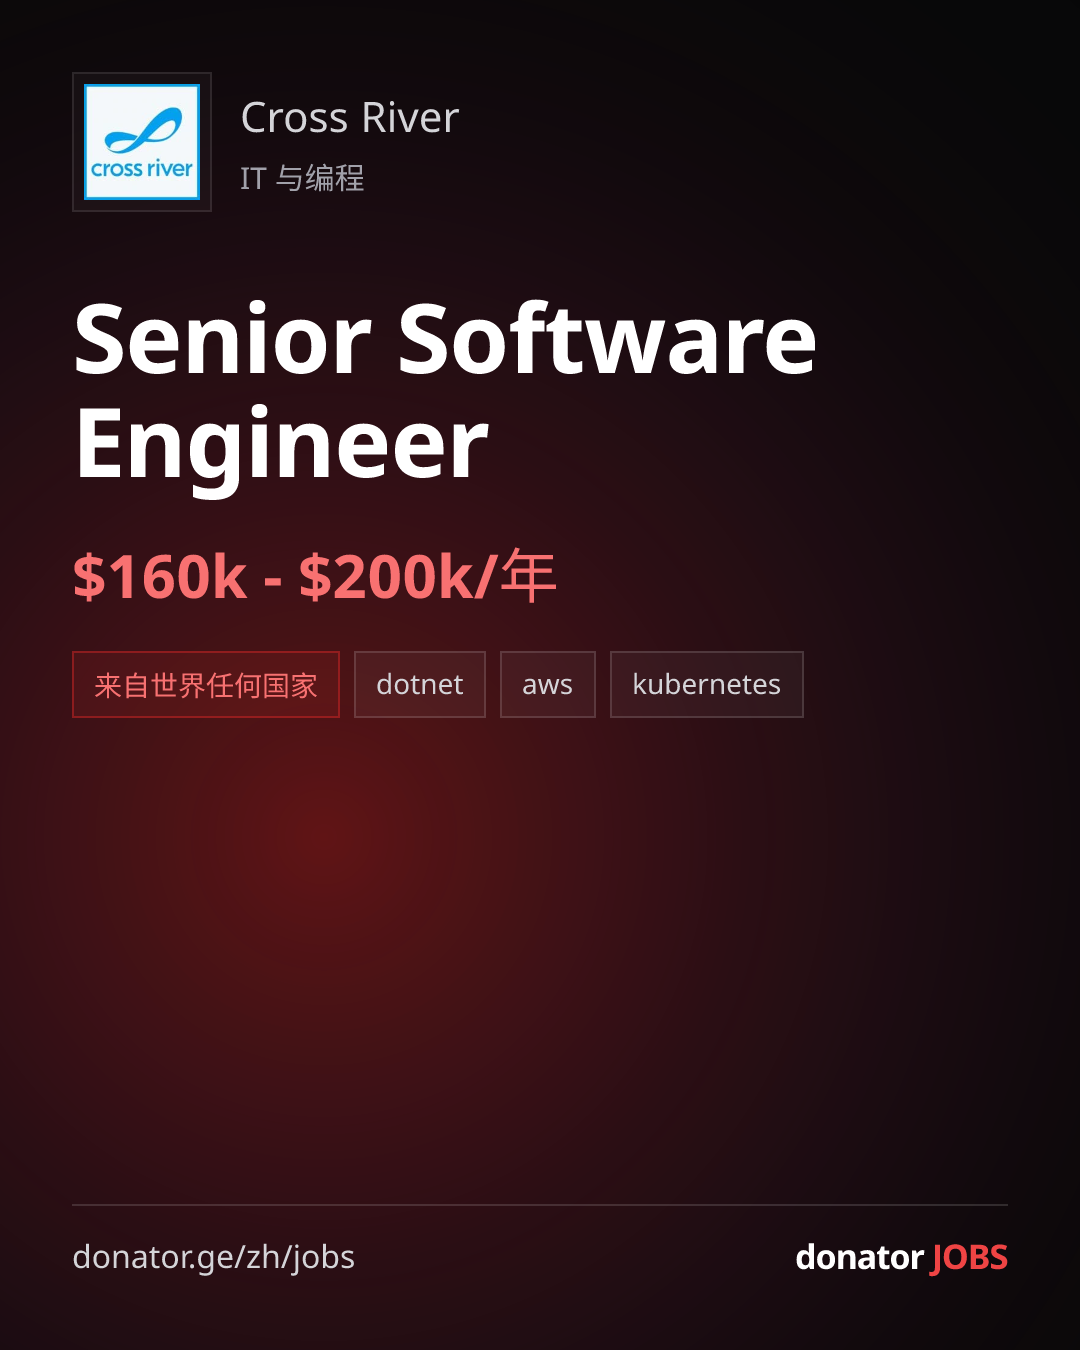This screenshot has height=1350, width=1080.
Task: Click the "cross river" text inside logo
Action: coord(142,169)
